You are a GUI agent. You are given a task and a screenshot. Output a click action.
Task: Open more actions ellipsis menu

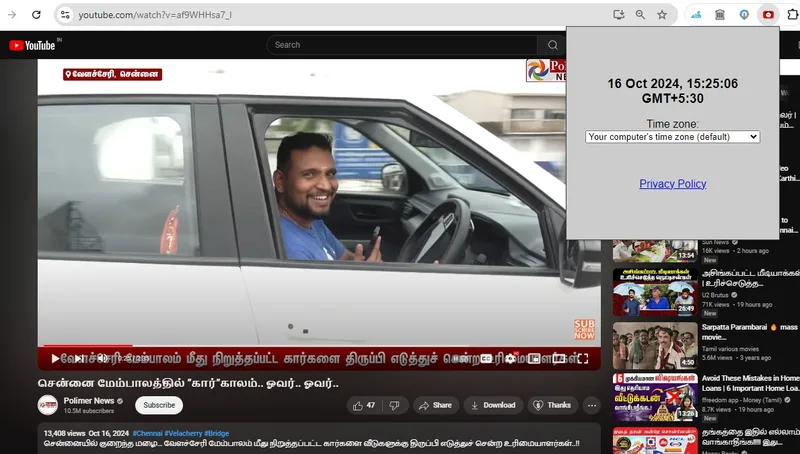pos(592,406)
